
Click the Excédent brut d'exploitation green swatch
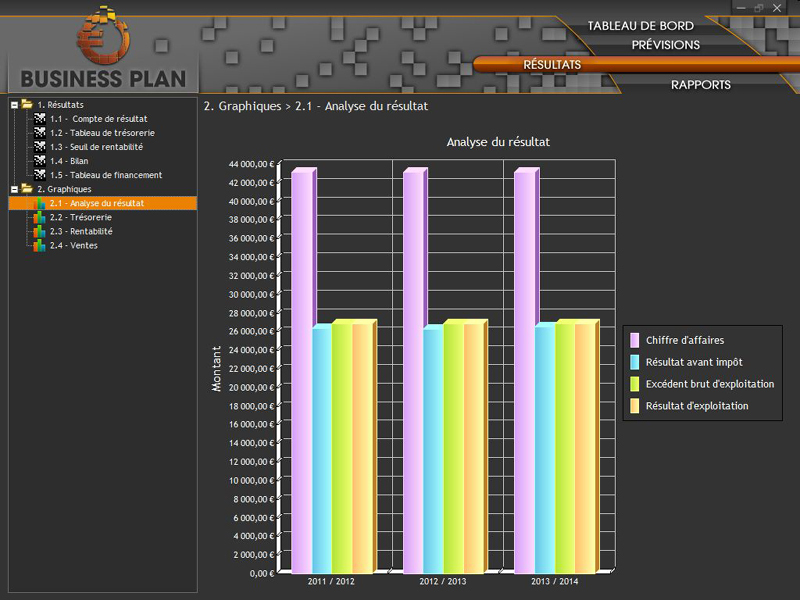(634, 384)
